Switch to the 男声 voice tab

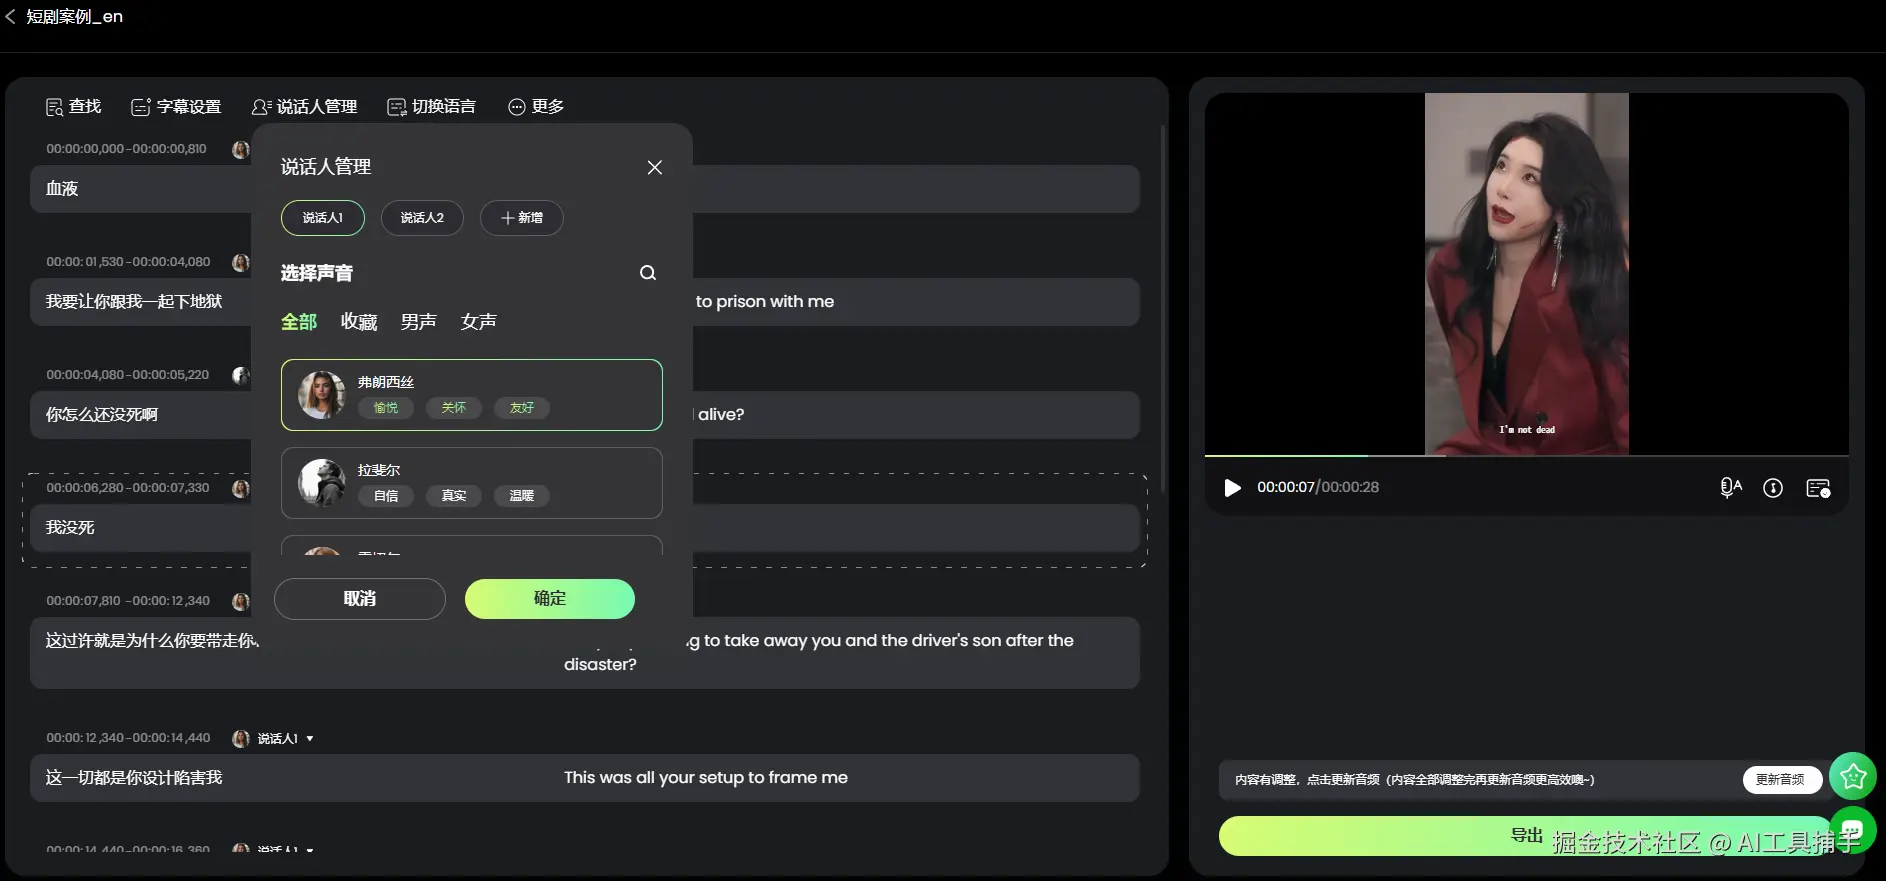[x=419, y=322]
